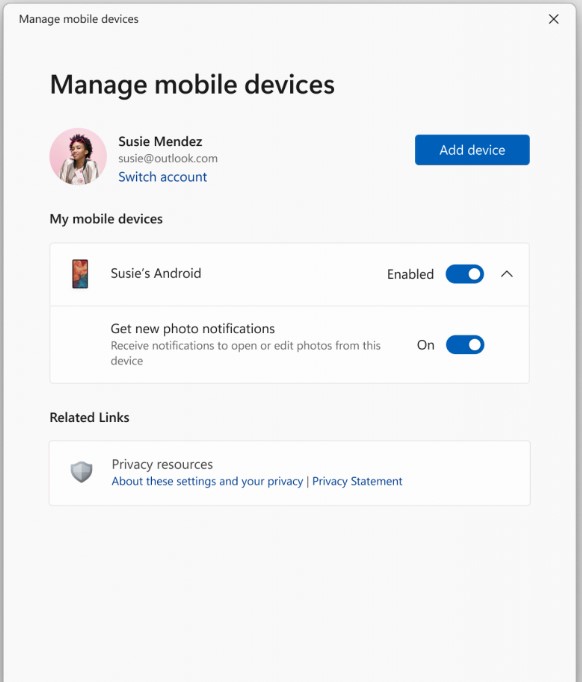The image size is (582, 682).
Task: Click the Related Links heading
Action: pyautogui.click(x=89, y=418)
